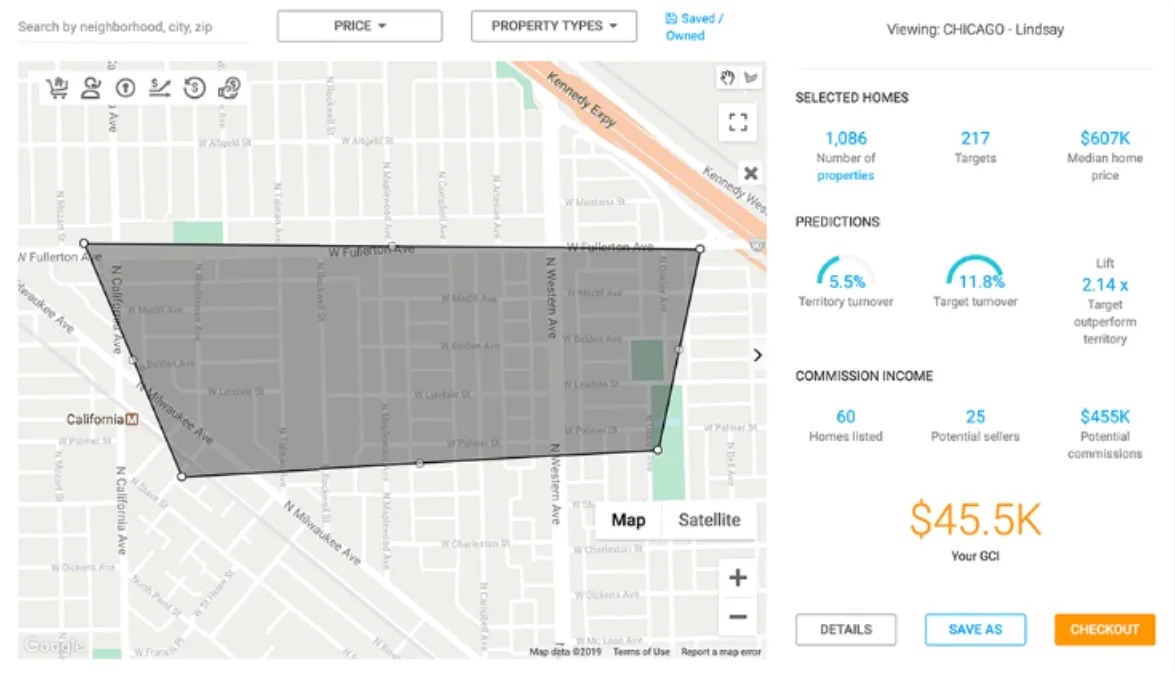Remove the drawn territory with the X icon
The image size is (1175, 675).
(x=750, y=172)
